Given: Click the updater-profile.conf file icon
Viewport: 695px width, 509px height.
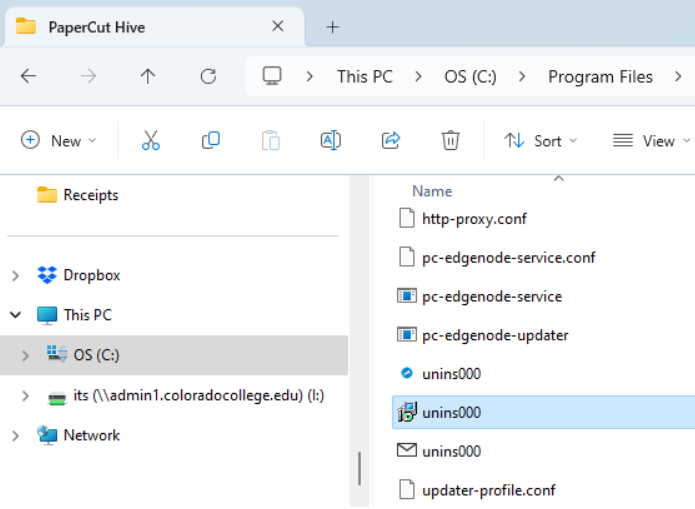Looking at the screenshot, I should [x=407, y=489].
